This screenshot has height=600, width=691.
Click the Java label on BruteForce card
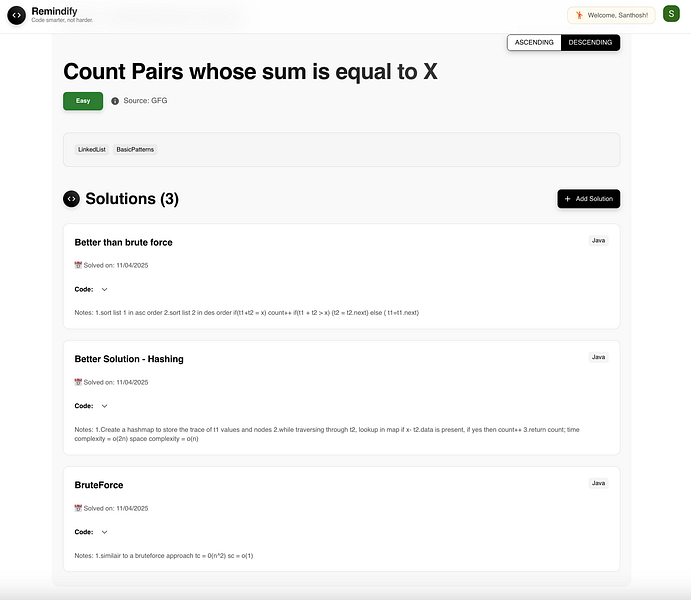pyautogui.click(x=598, y=483)
